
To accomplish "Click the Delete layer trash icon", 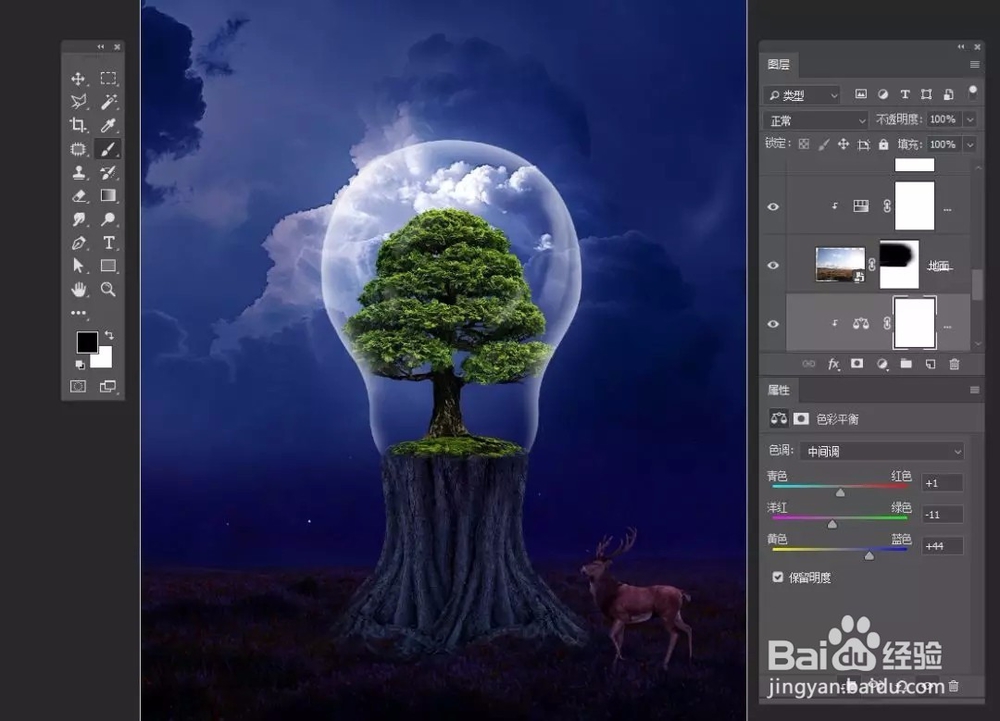I will point(953,364).
